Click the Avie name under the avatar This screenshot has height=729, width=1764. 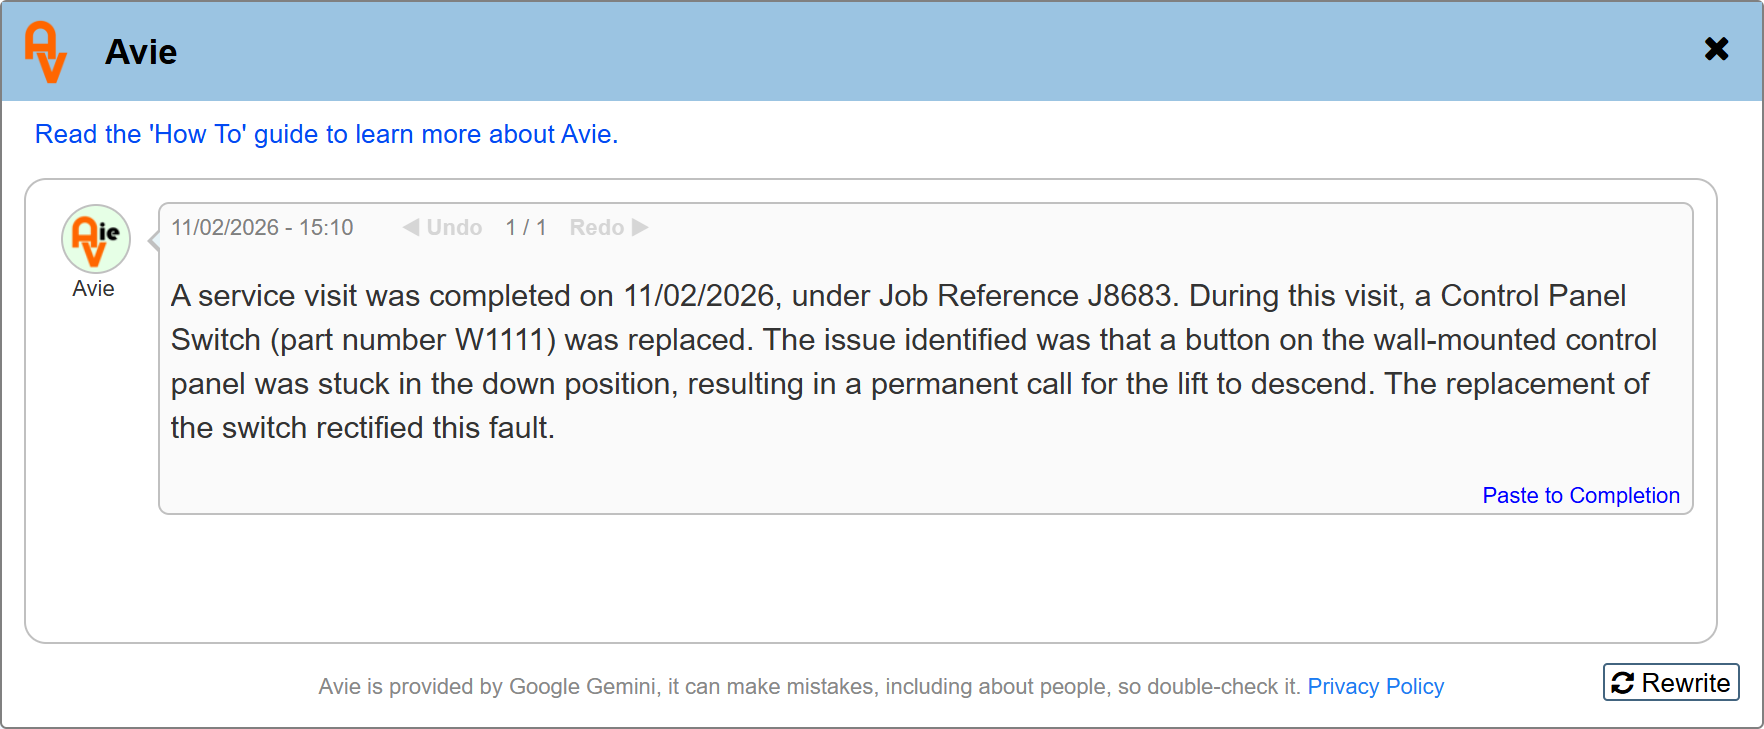click(x=93, y=289)
